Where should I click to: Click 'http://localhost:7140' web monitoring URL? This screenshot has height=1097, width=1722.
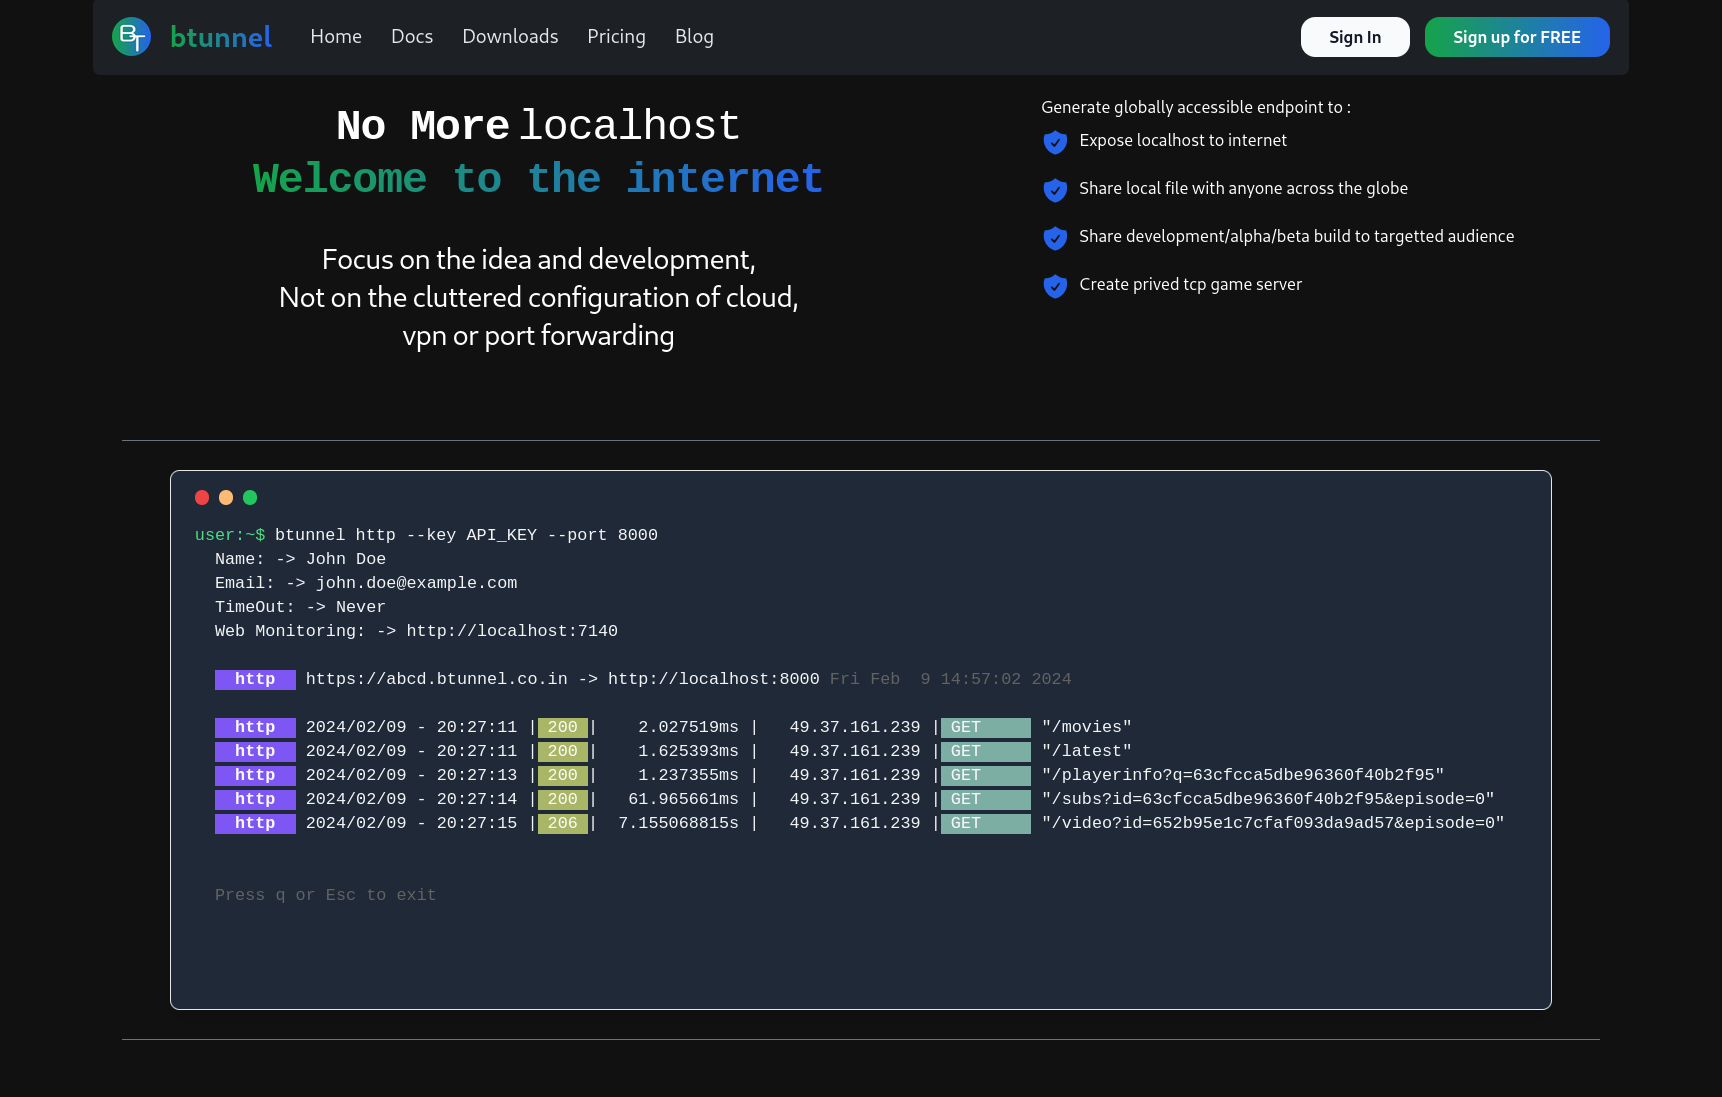click(512, 631)
